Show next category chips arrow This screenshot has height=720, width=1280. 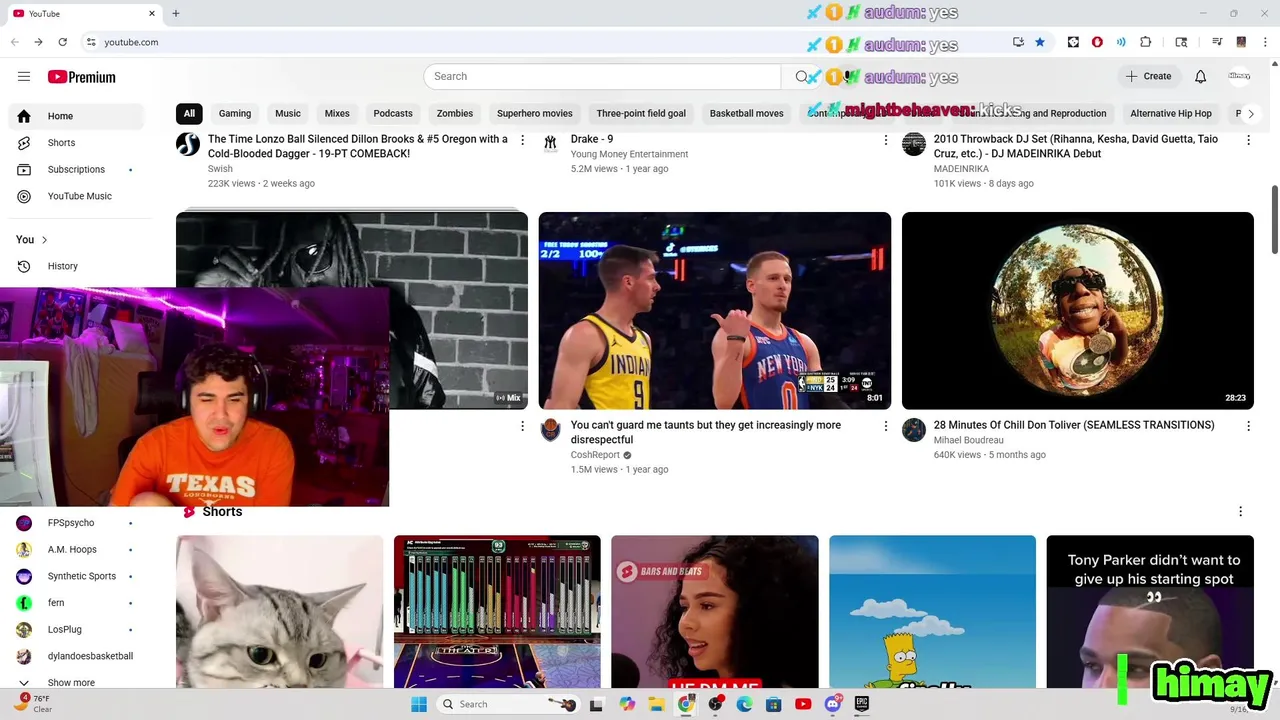click(x=1250, y=113)
